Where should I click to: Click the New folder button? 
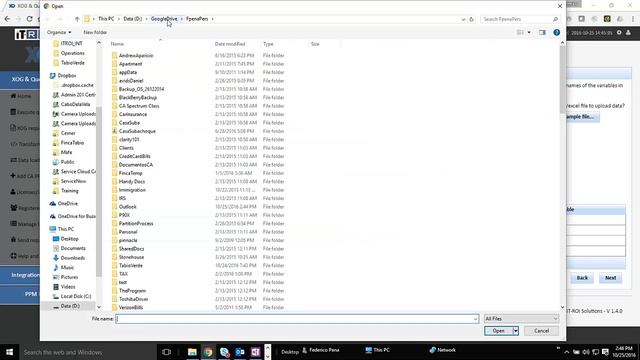95,32
